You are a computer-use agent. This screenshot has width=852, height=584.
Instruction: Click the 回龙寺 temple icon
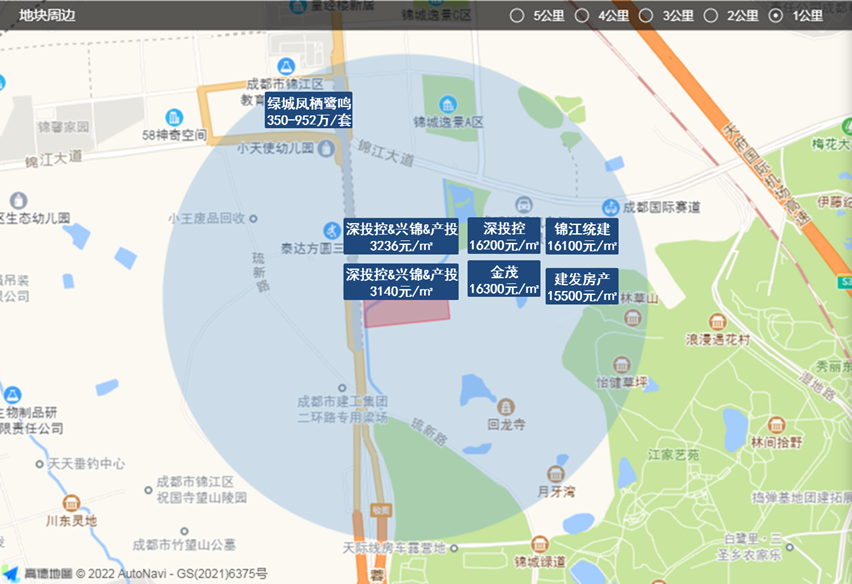pyautogui.click(x=506, y=406)
